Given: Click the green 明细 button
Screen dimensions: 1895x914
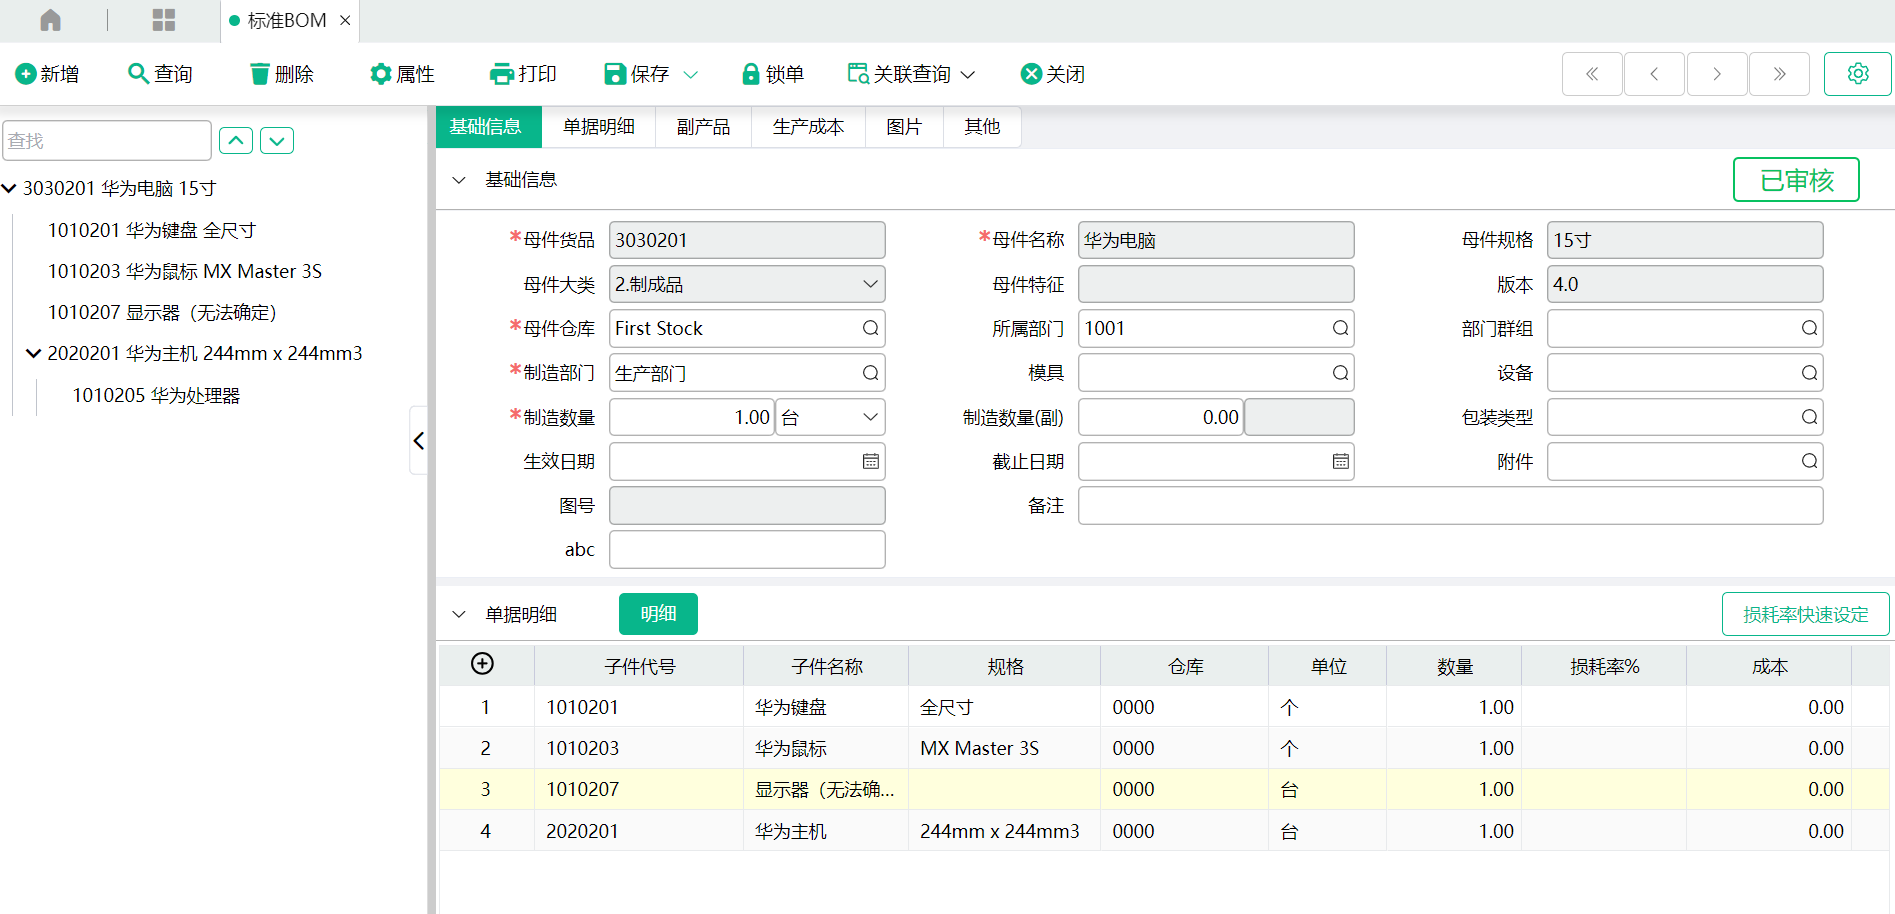Looking at the screenshot, I should pyautogui.click(x=658, y=614).
